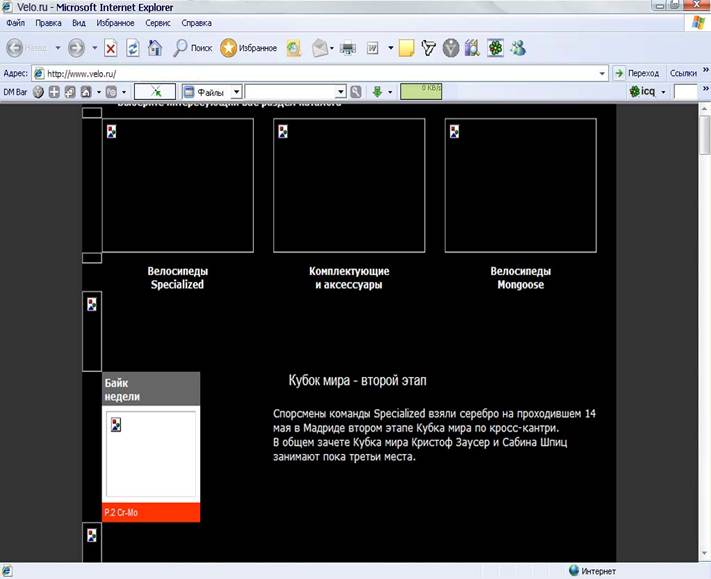Click into the address bar URL field
This screenshot has width=711, height=579.
point(320,73)
